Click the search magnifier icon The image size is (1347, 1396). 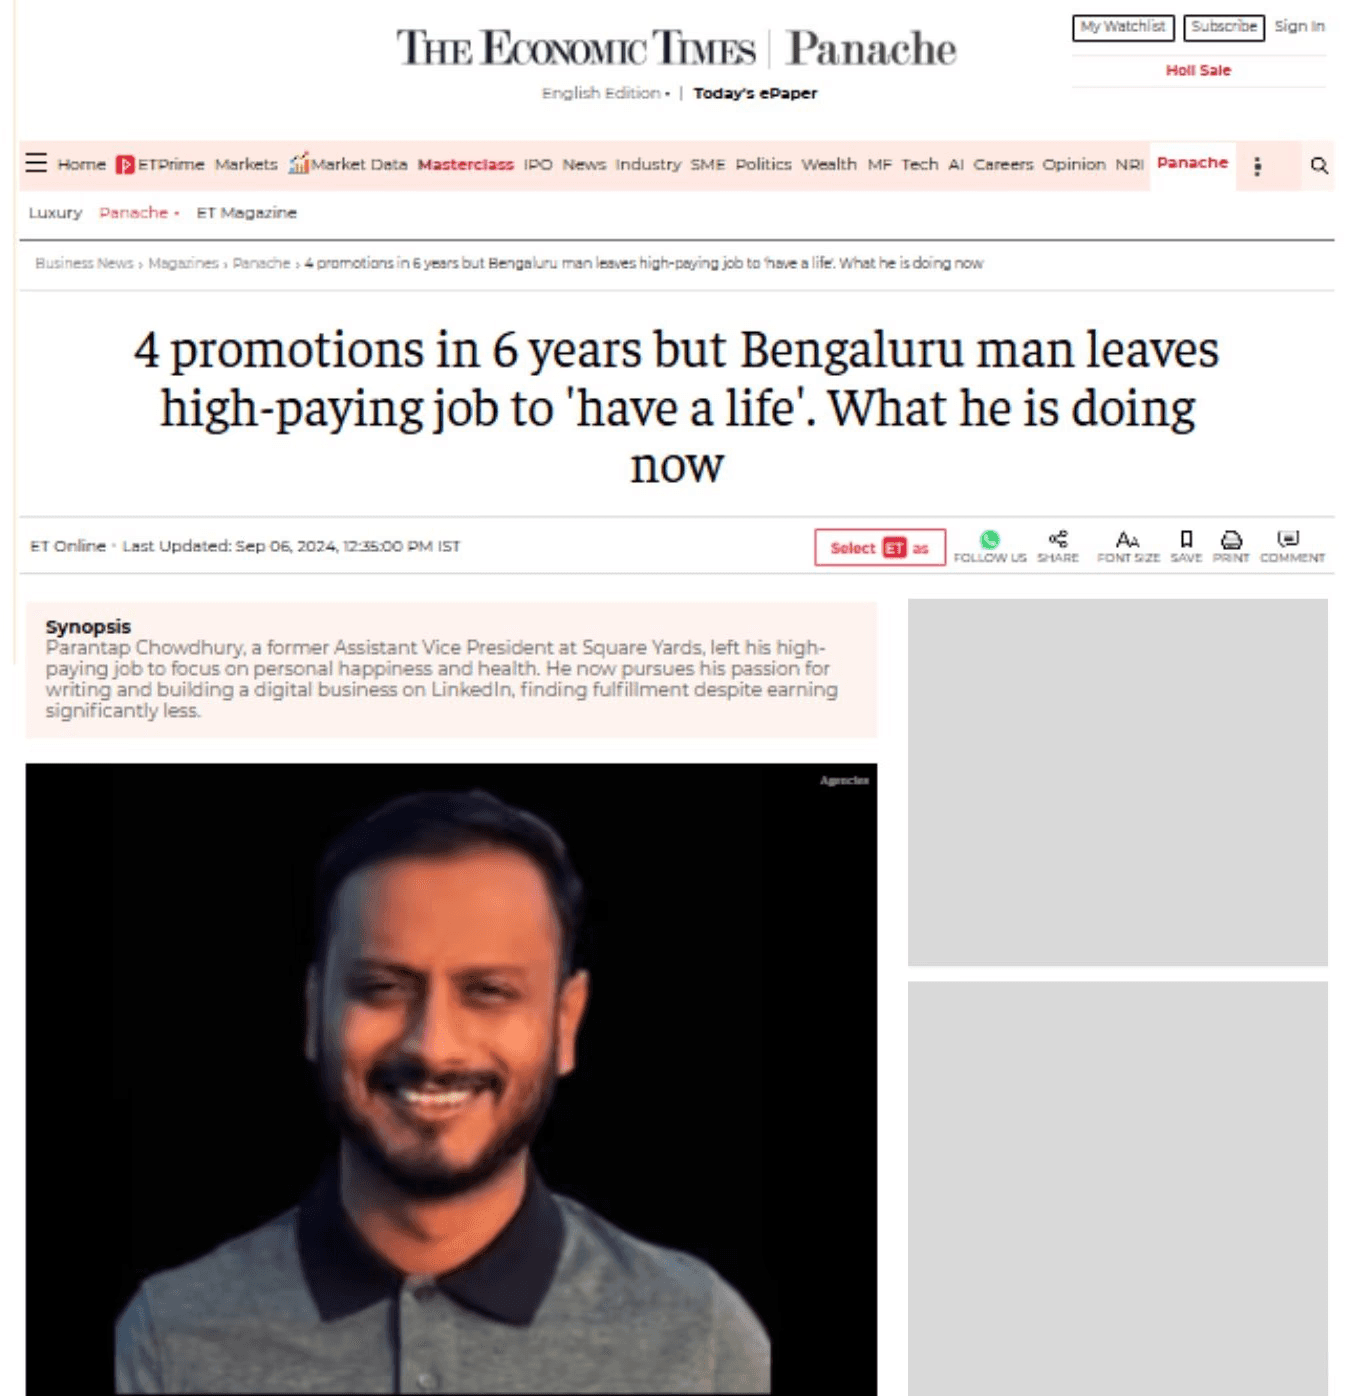[x=1319, y=165]
